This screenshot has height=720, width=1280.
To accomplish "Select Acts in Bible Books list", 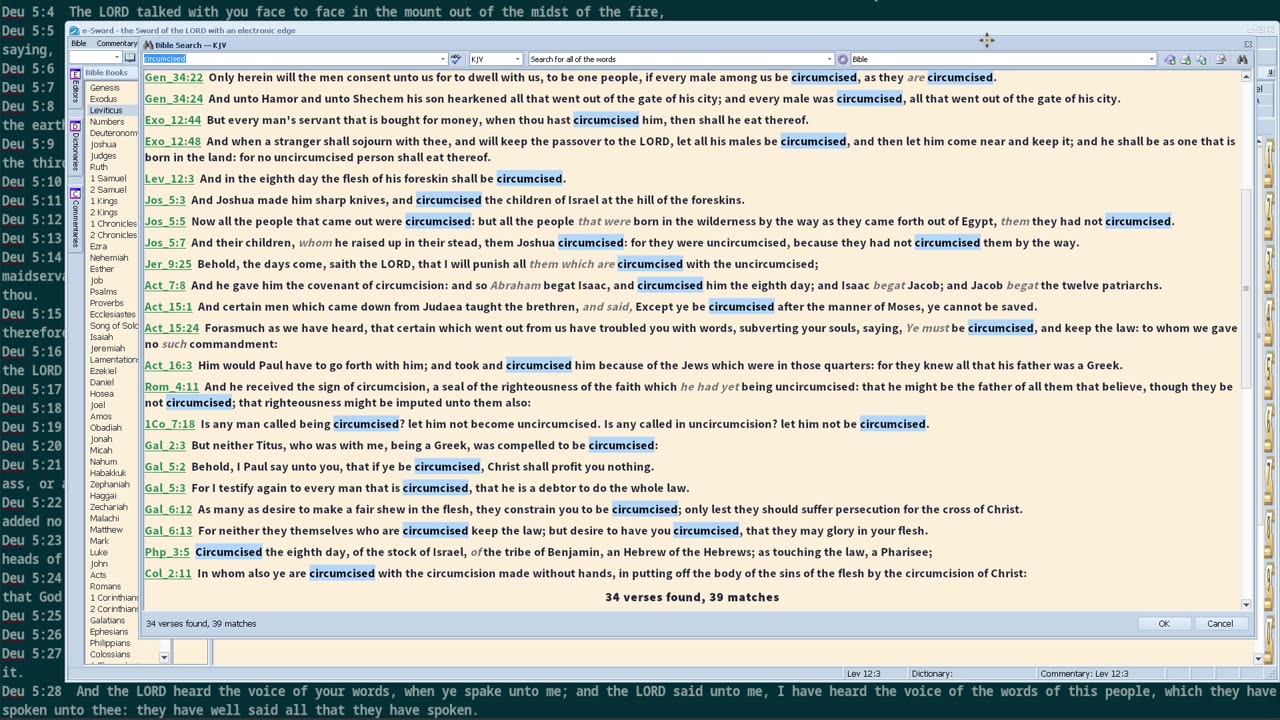I will pos(98,576).
